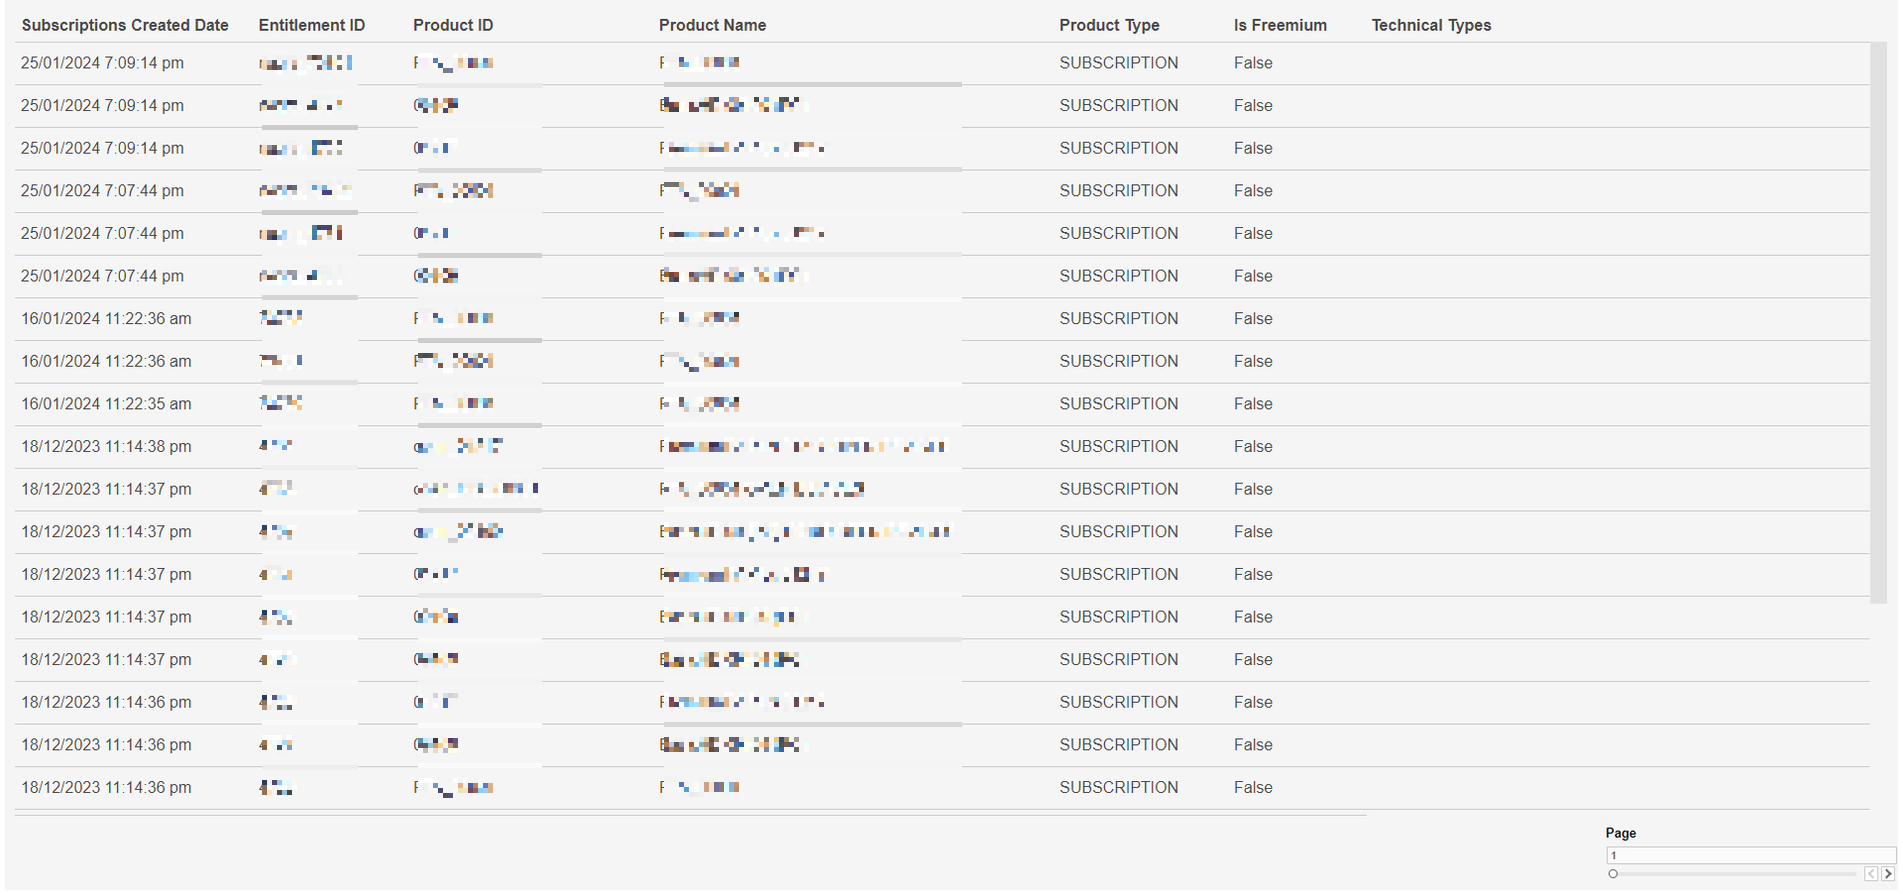Select the 16/01/2024 11:22:35 am row date

tap(106, 404)
